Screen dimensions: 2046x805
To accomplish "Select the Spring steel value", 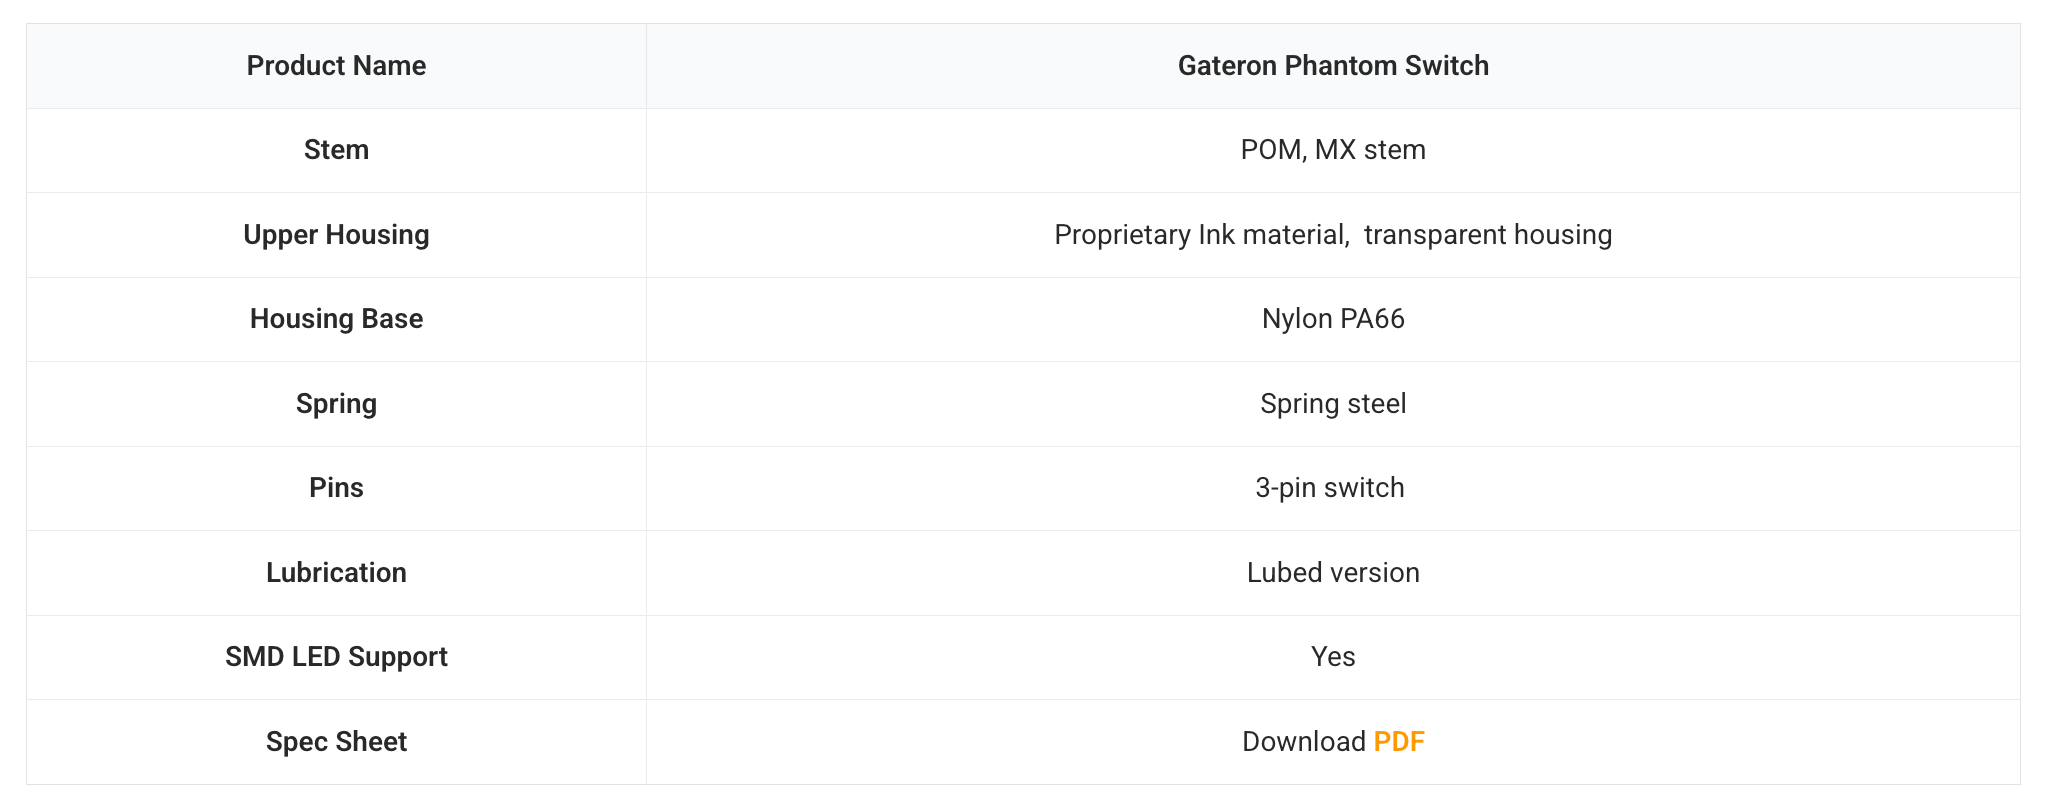I will tap(1332, 404).
